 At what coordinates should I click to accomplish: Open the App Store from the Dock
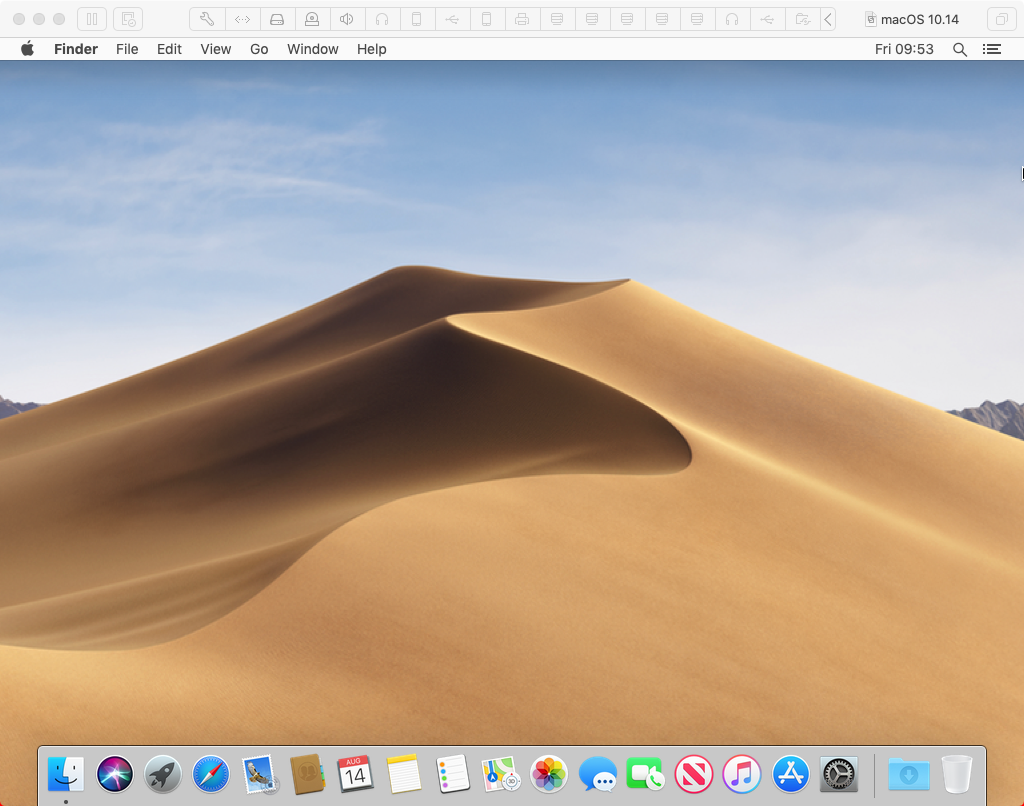[789, 774]
